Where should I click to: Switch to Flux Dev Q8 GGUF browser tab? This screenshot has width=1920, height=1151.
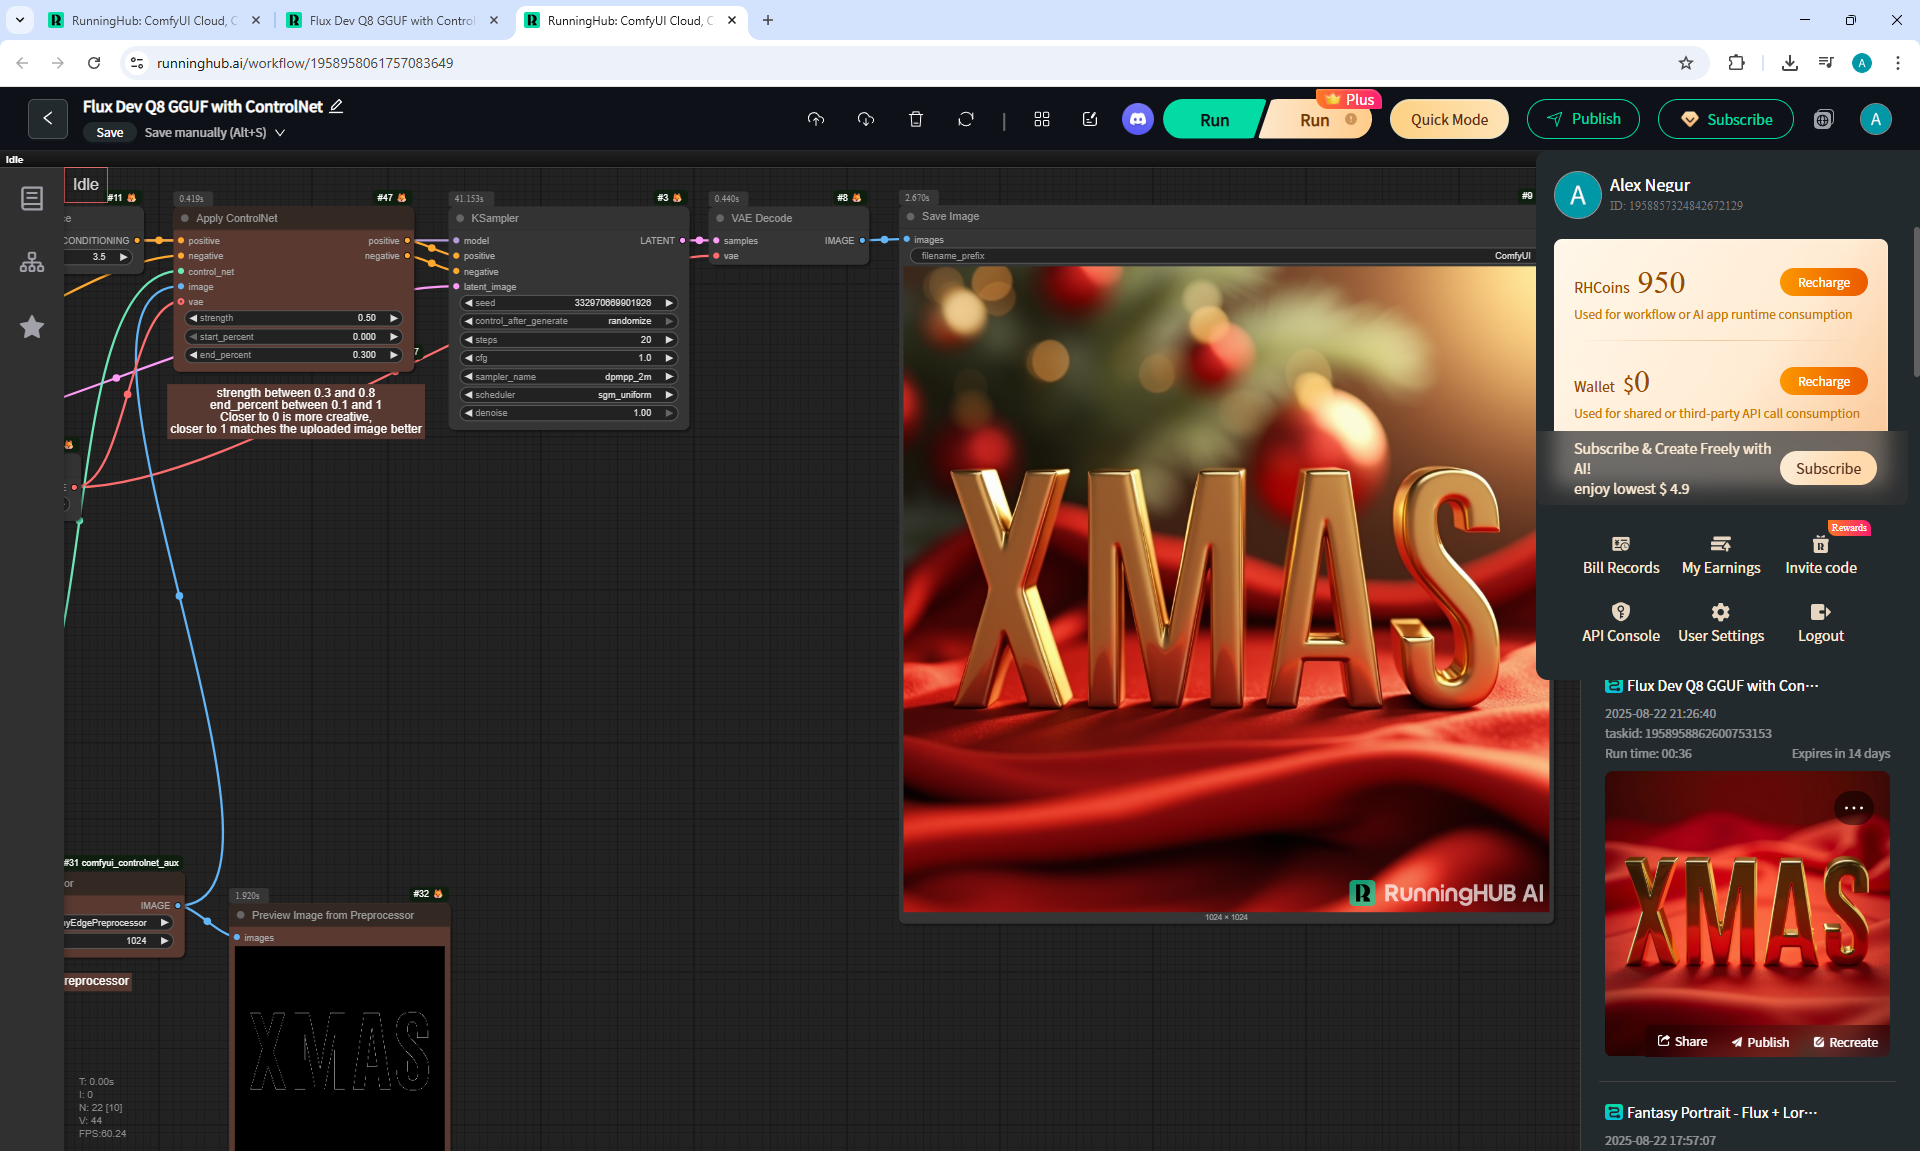[x=392, y=20]
